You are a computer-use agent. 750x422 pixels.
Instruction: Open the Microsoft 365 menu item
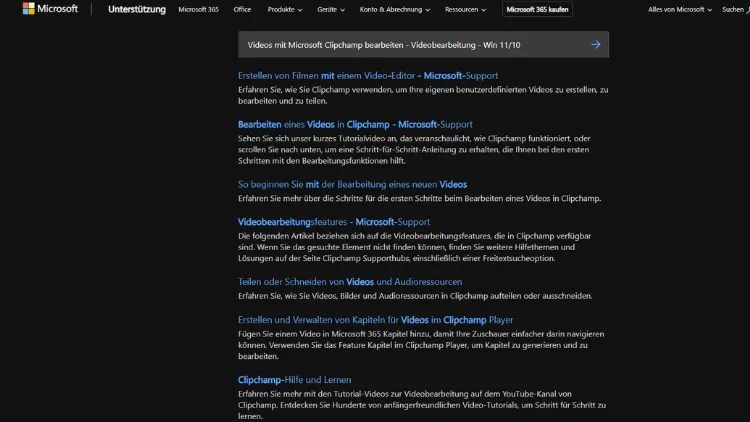199,9
